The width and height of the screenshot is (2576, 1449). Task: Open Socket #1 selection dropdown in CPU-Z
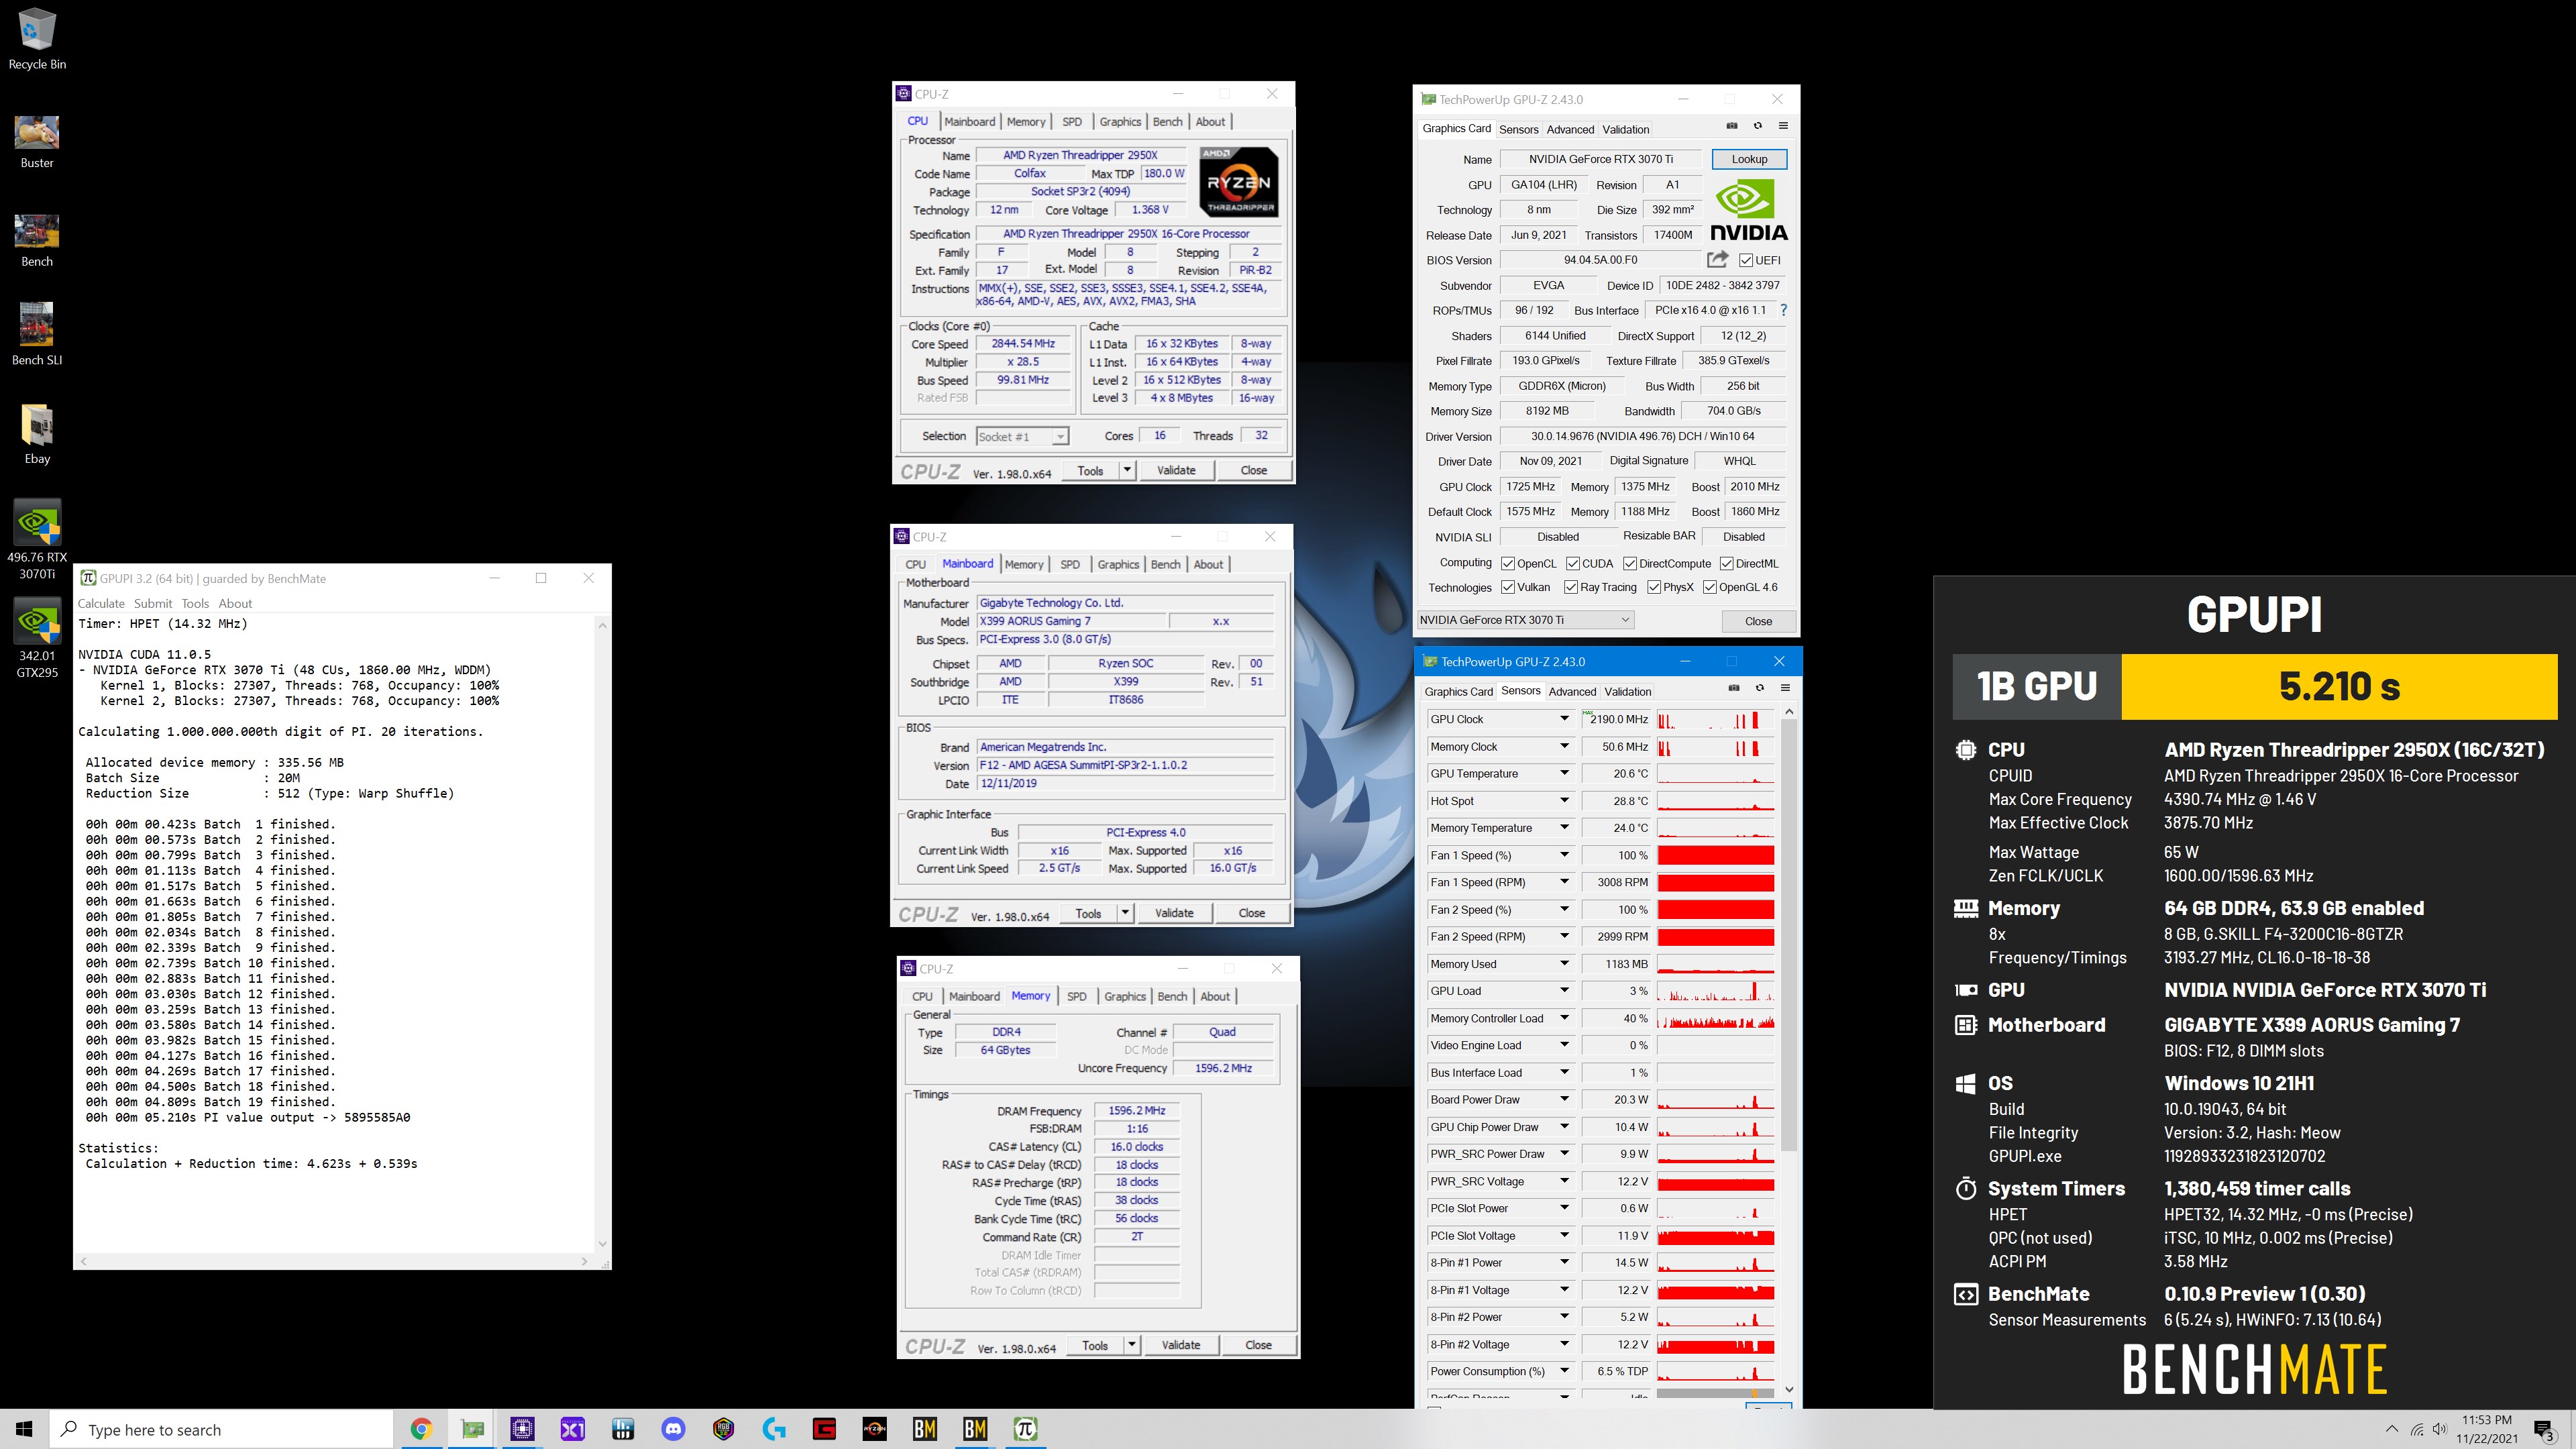(1022, 436)
